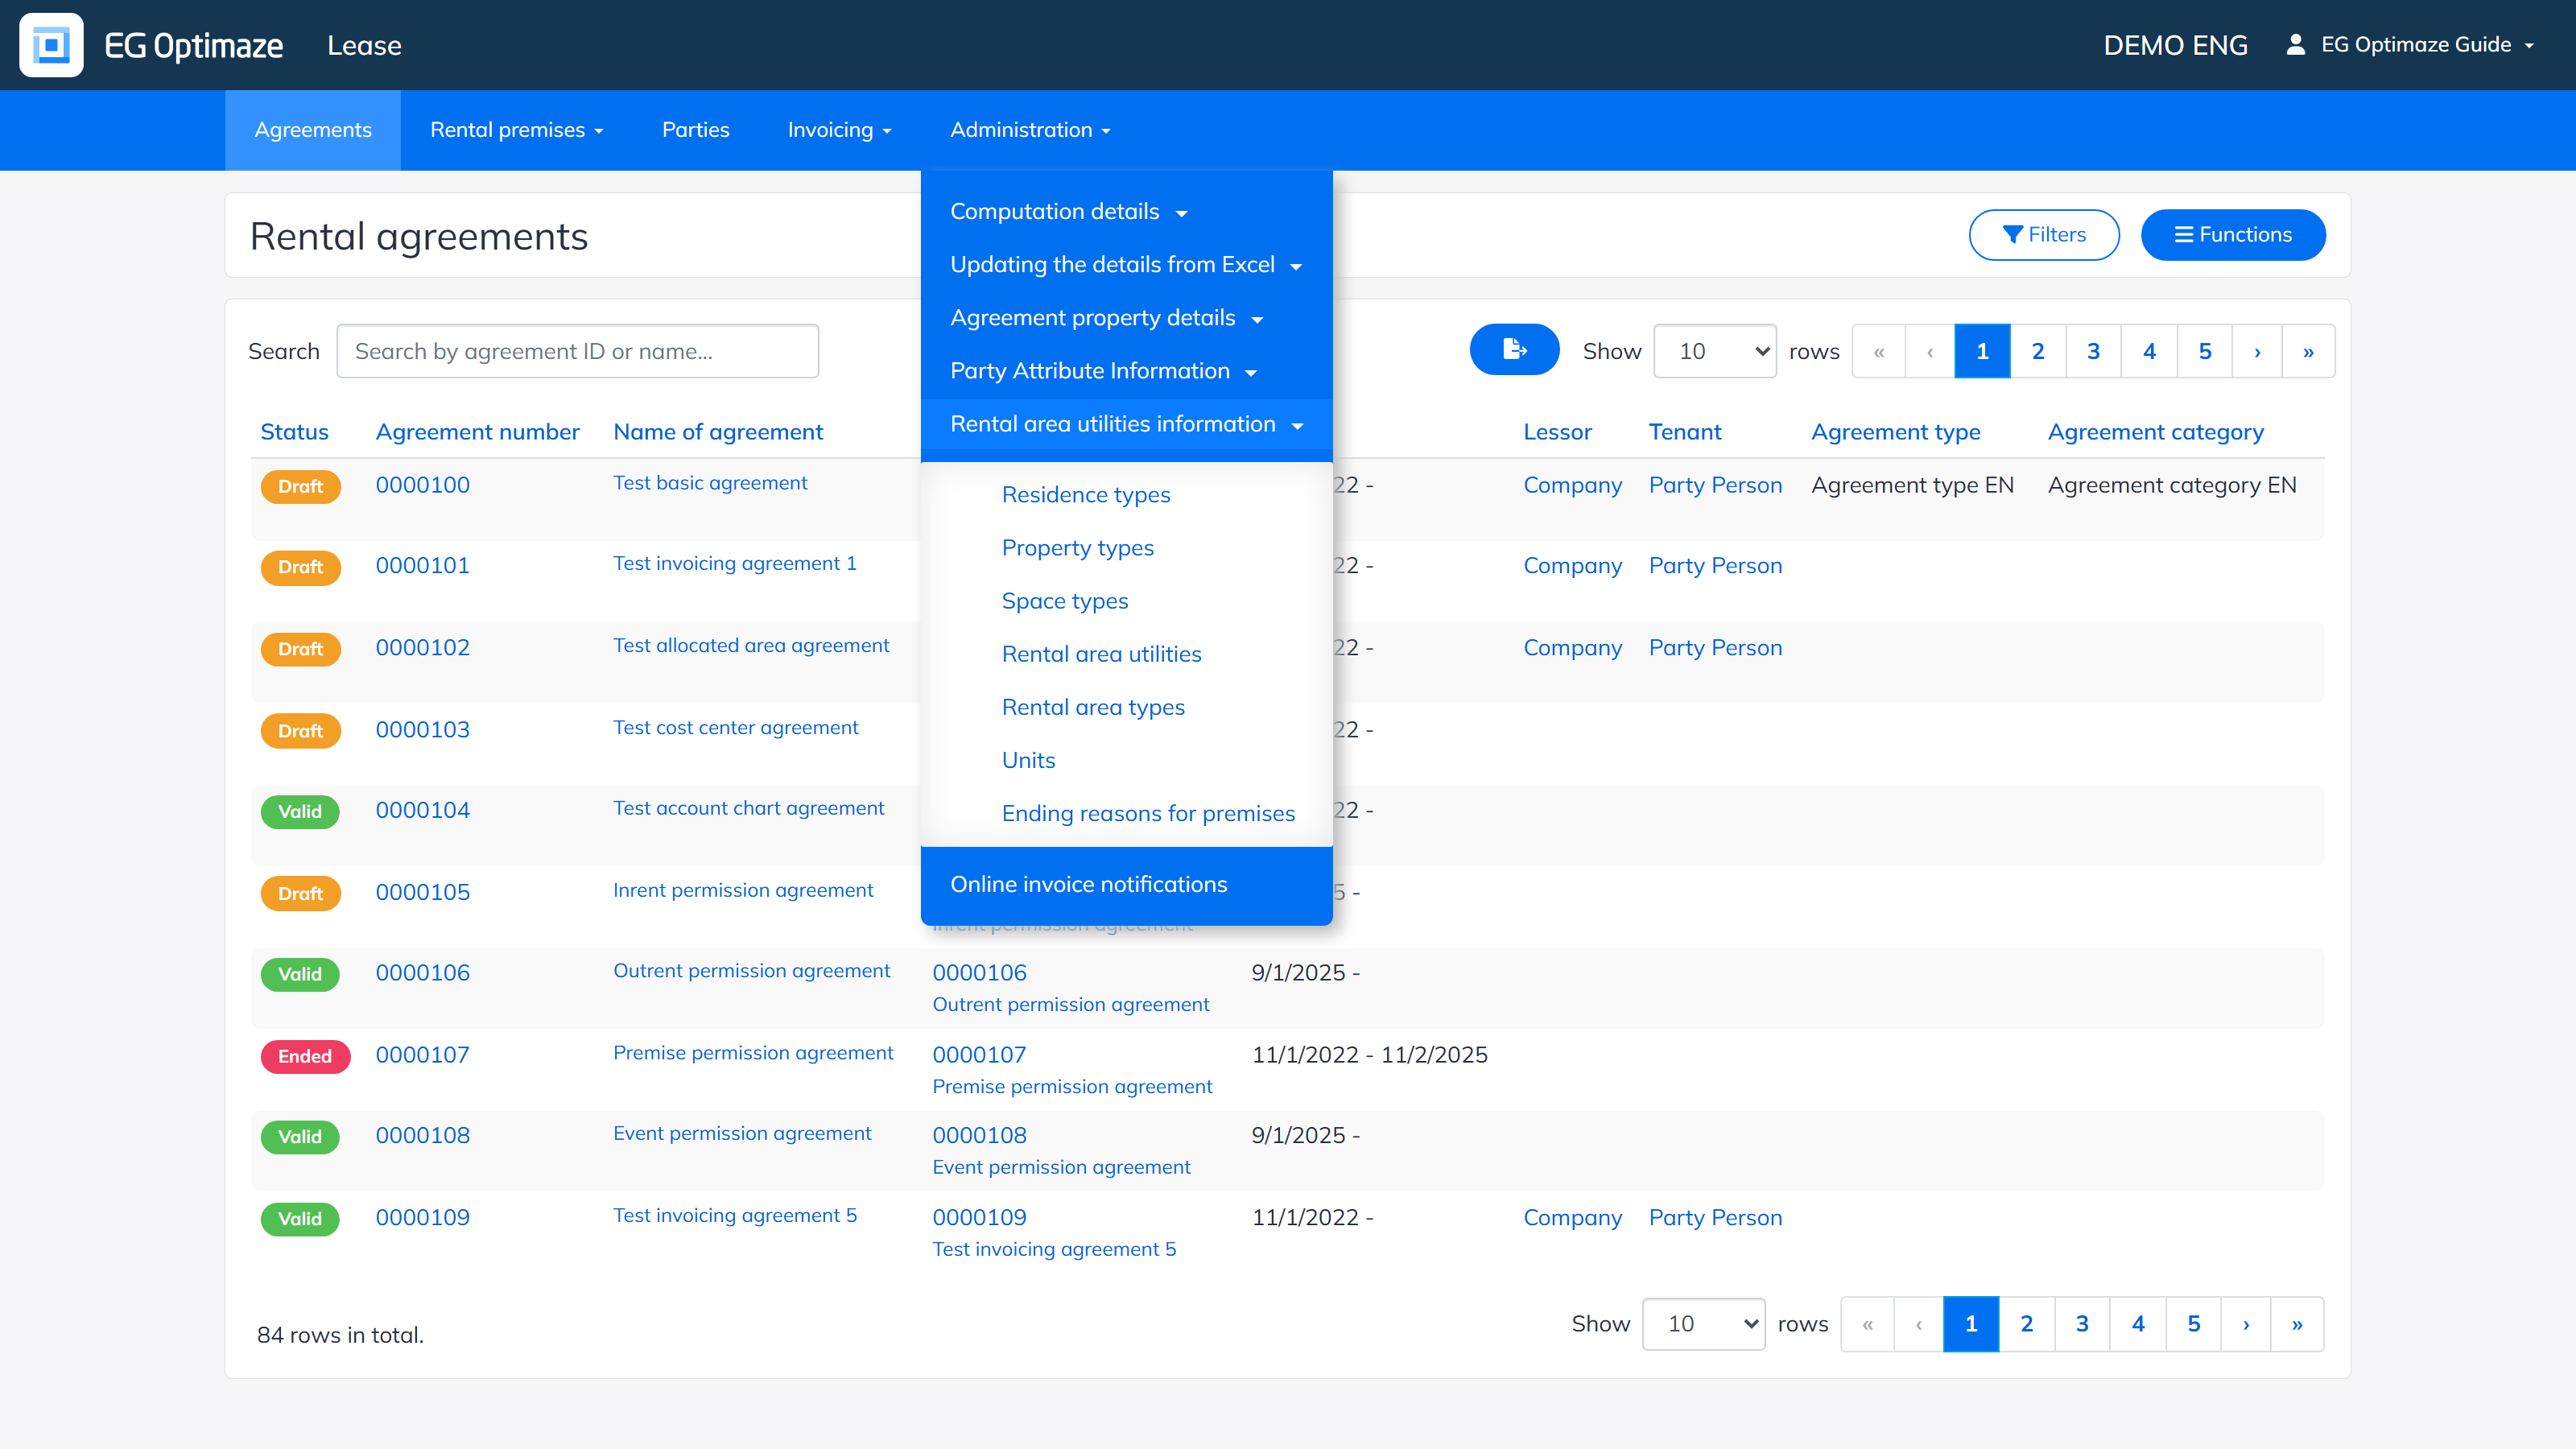Open Test account chart agreement

(x=748, y=808)
